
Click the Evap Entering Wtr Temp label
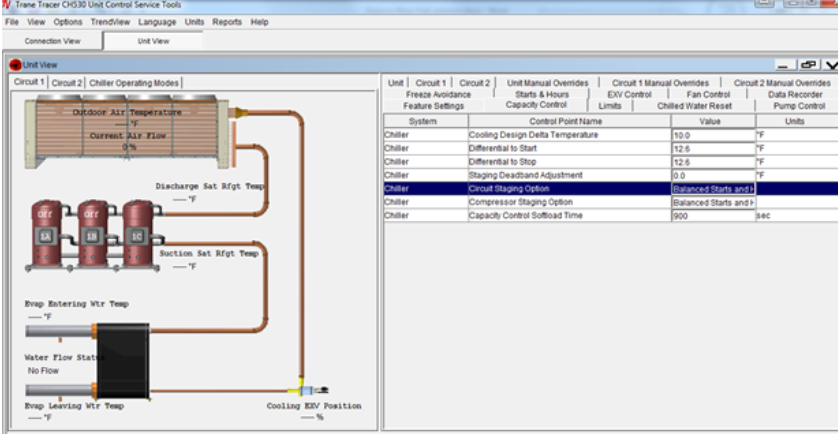76,304
